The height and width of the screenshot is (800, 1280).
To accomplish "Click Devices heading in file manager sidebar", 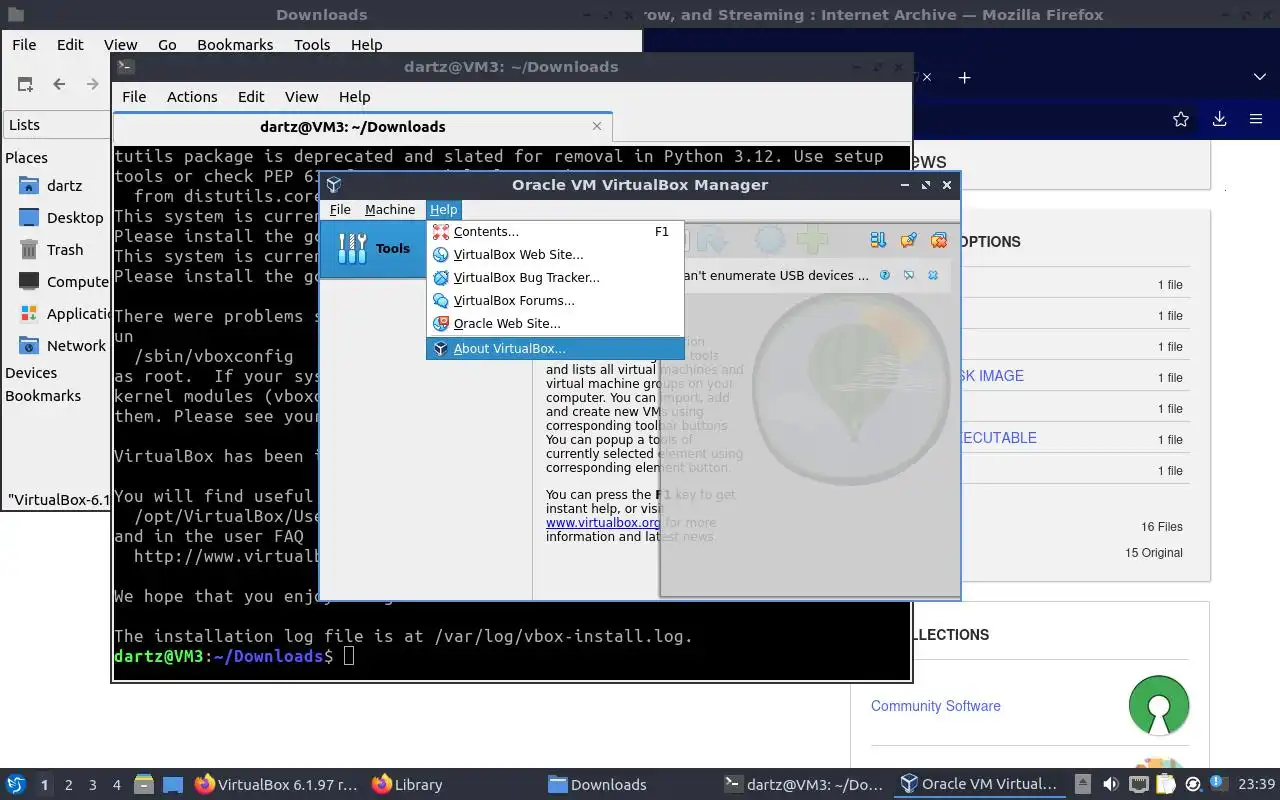I will 31,372.
